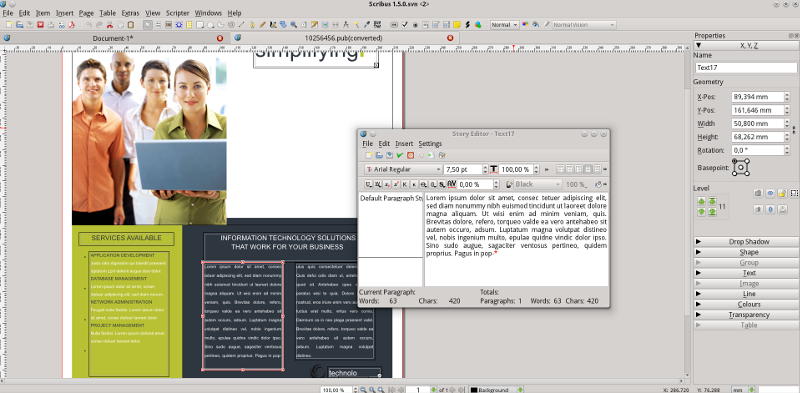Click the X-Pos value field
800x393 pixels.
point(757,96)
